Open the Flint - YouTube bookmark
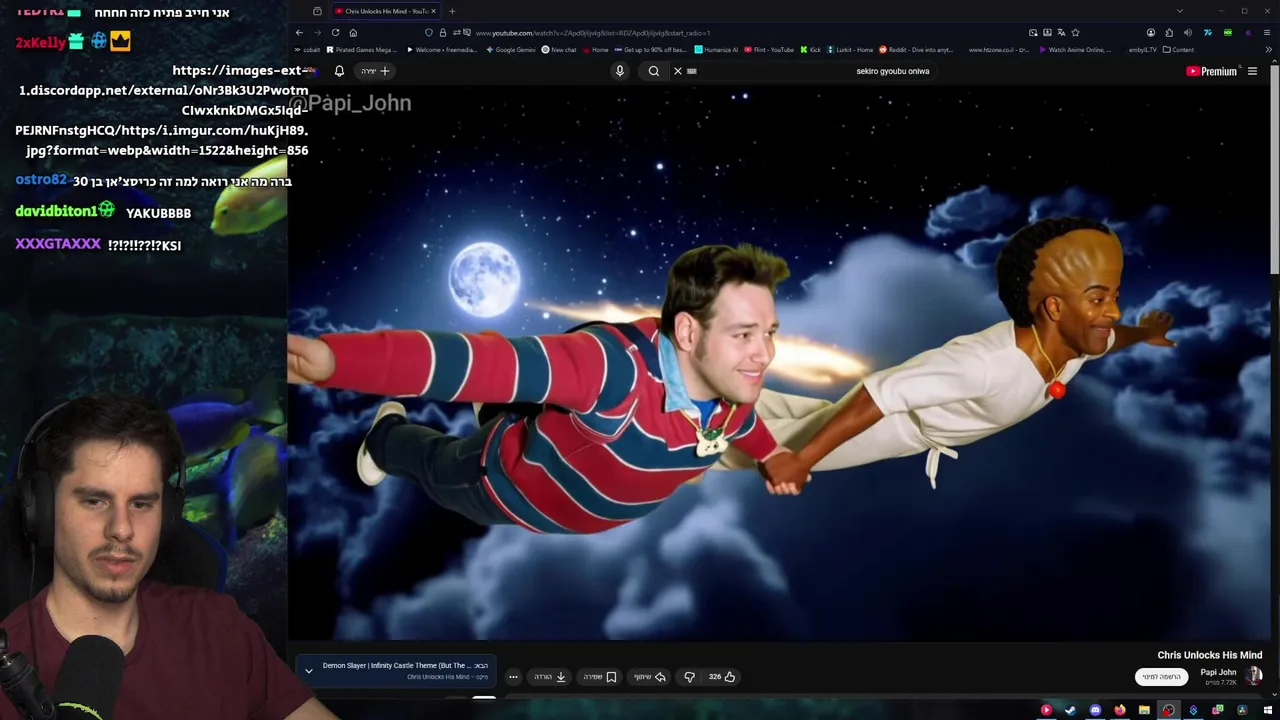This screenshot has width=1280, height=720. [769, 50]
